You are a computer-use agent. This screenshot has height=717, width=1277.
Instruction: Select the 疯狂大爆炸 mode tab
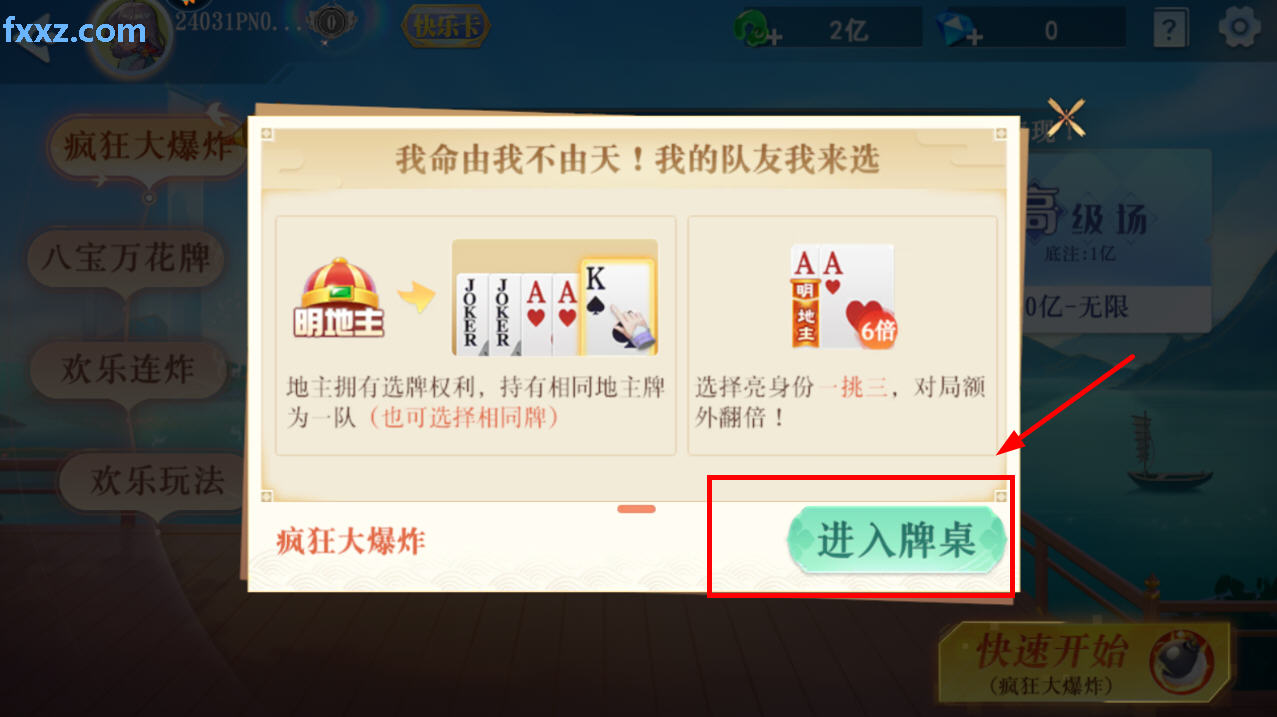click(x=148, y=148)
